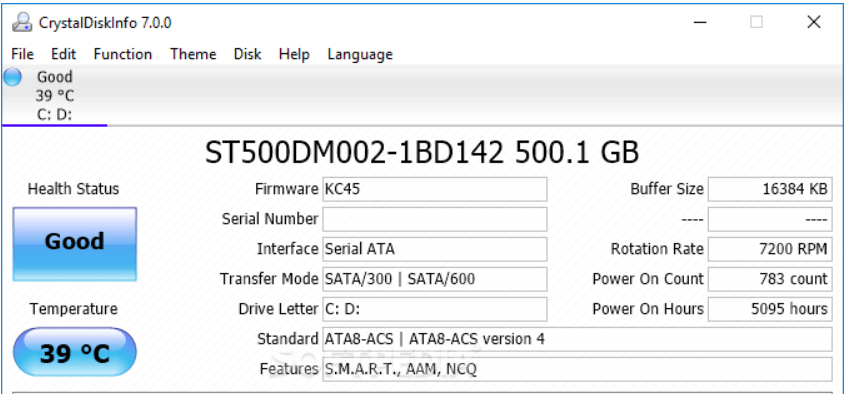Click the Features label
This screenshot has width=846, height=394.
coord(289,369)
